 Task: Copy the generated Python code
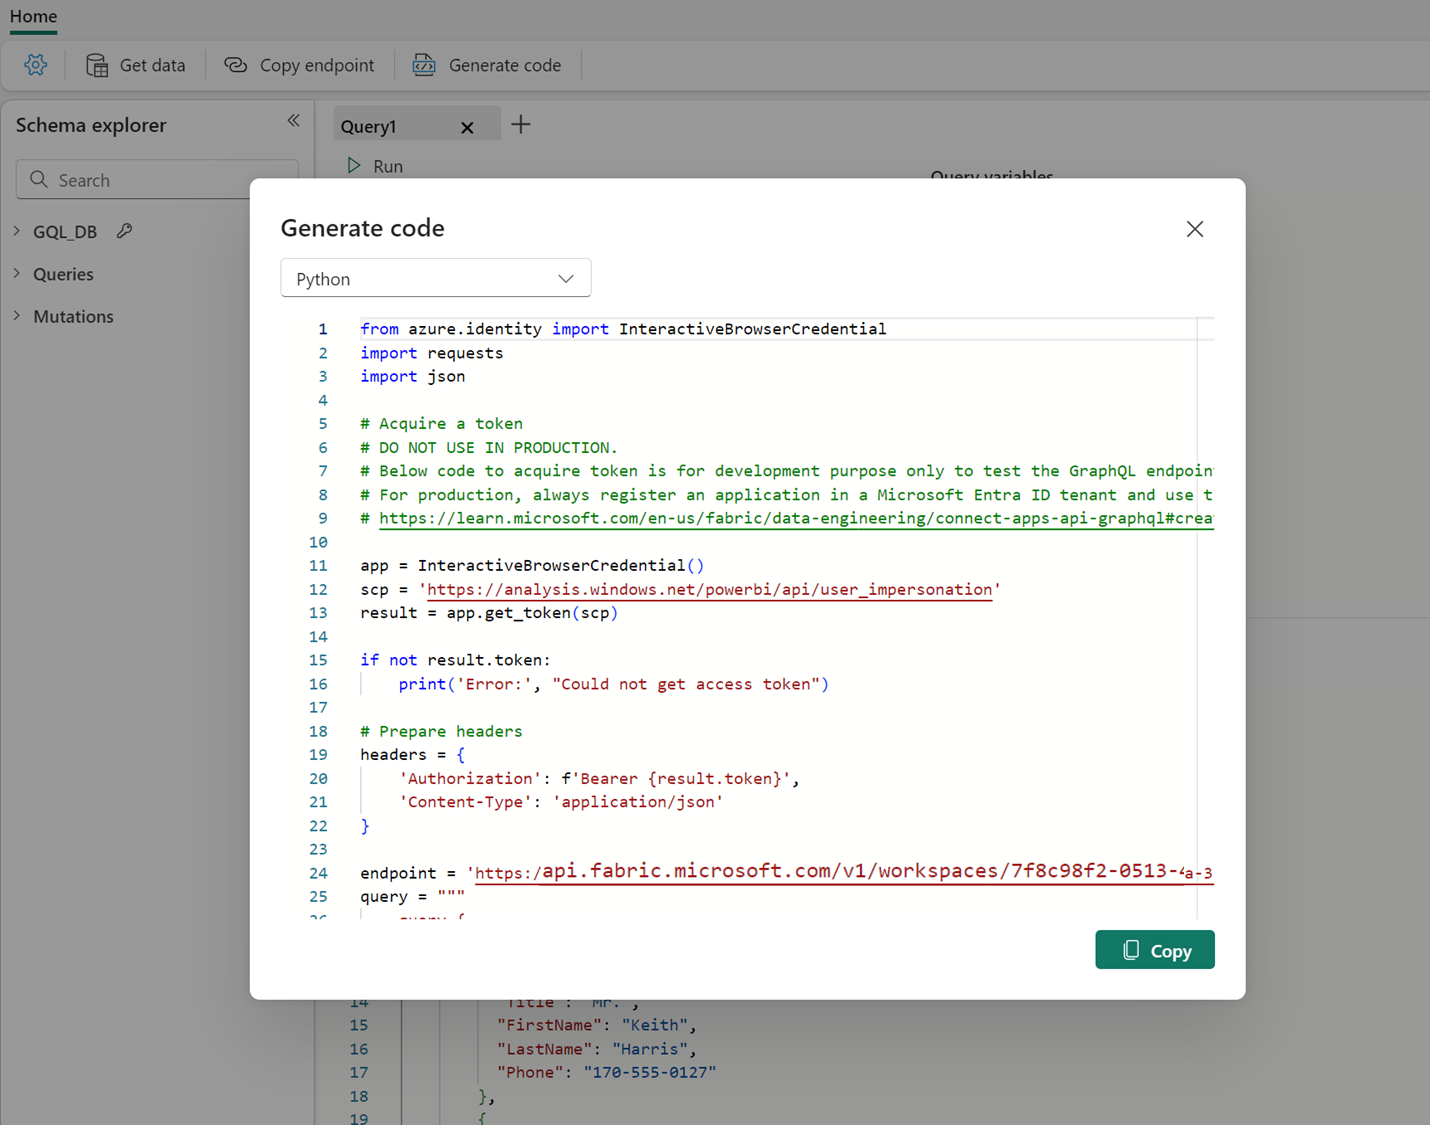1155,949
